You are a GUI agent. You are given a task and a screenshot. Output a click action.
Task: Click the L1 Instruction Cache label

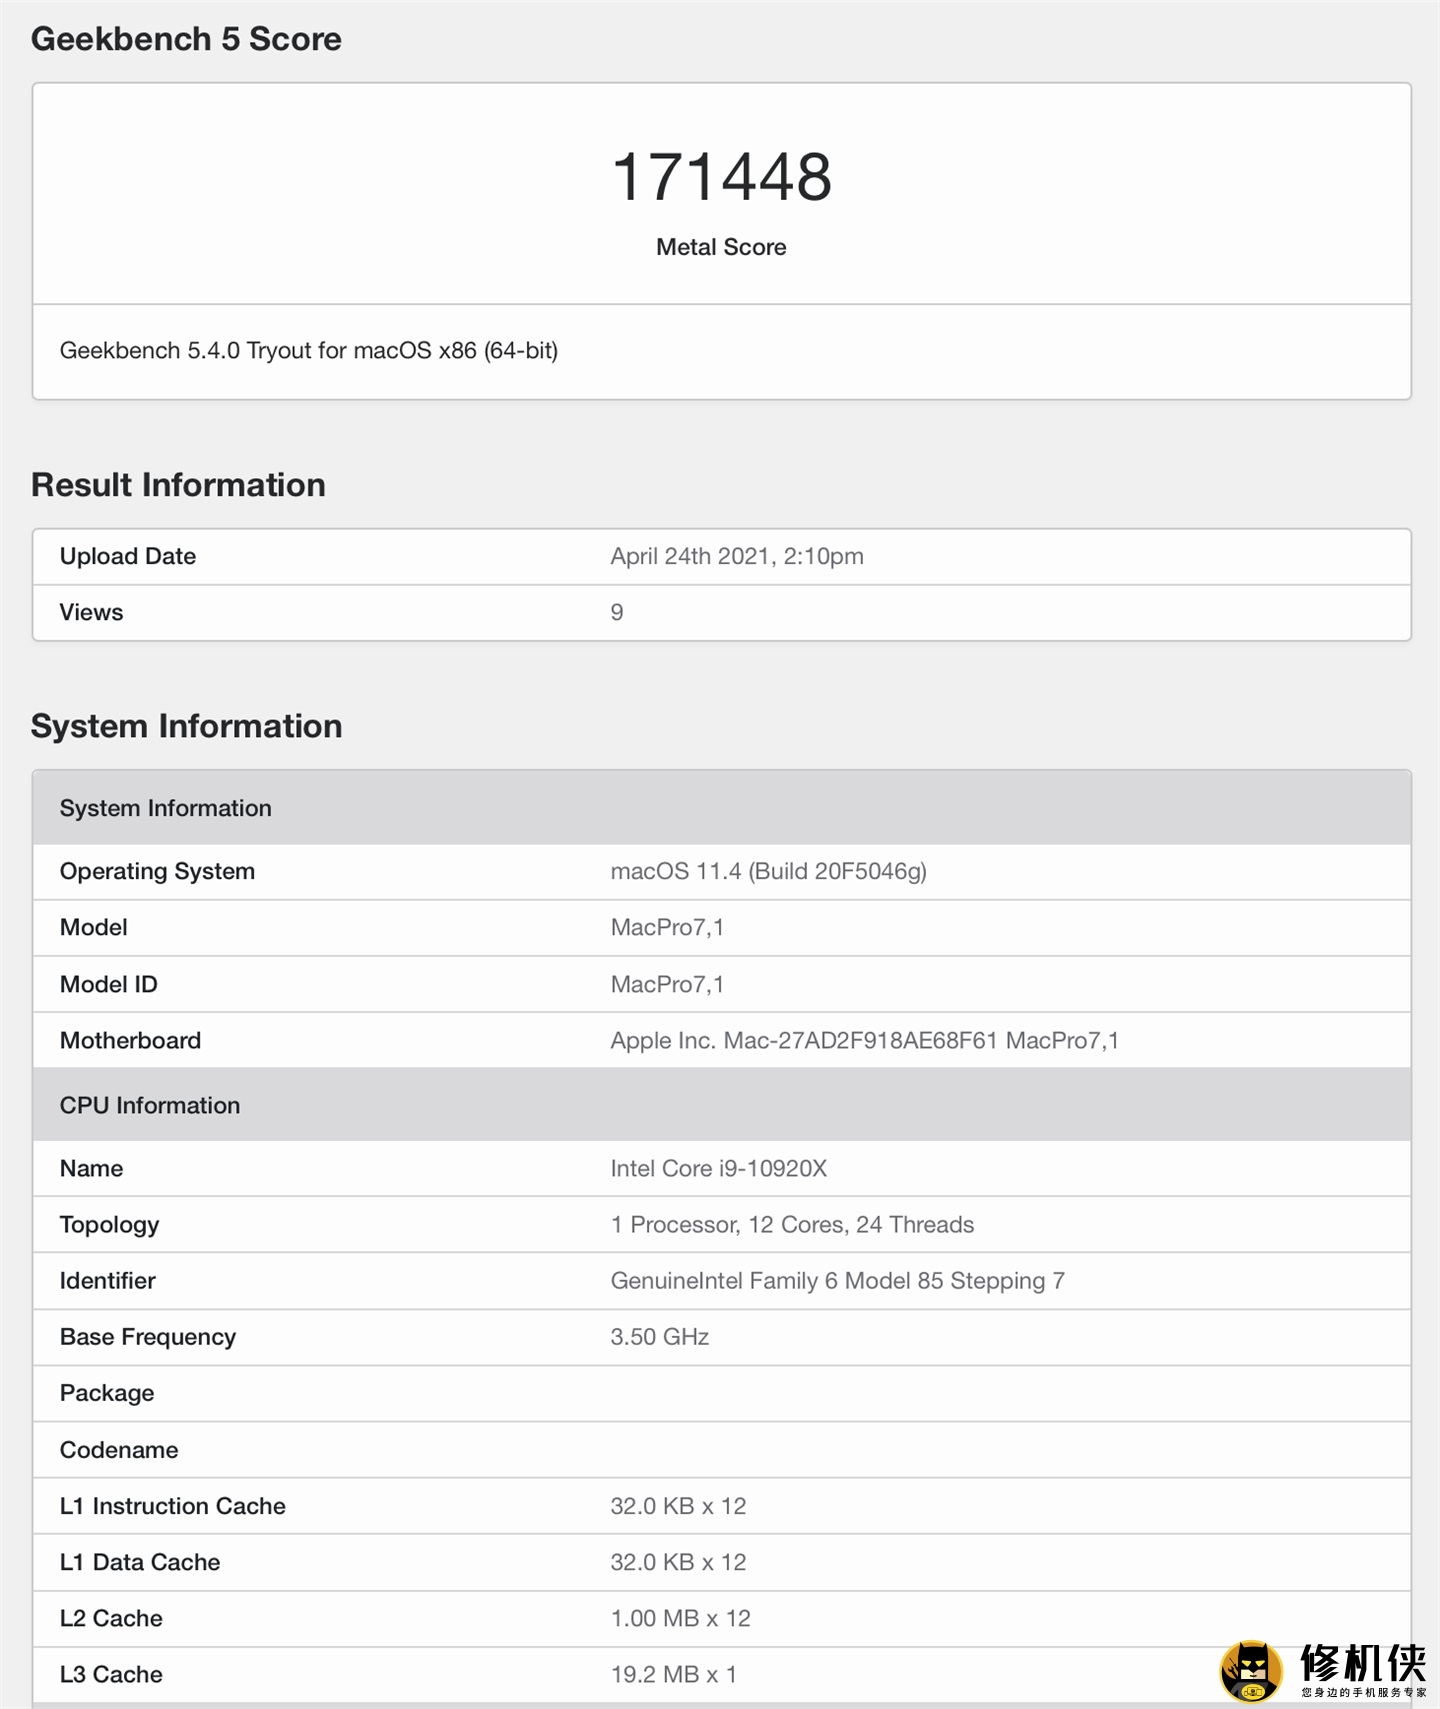[x=173, y=1506]
